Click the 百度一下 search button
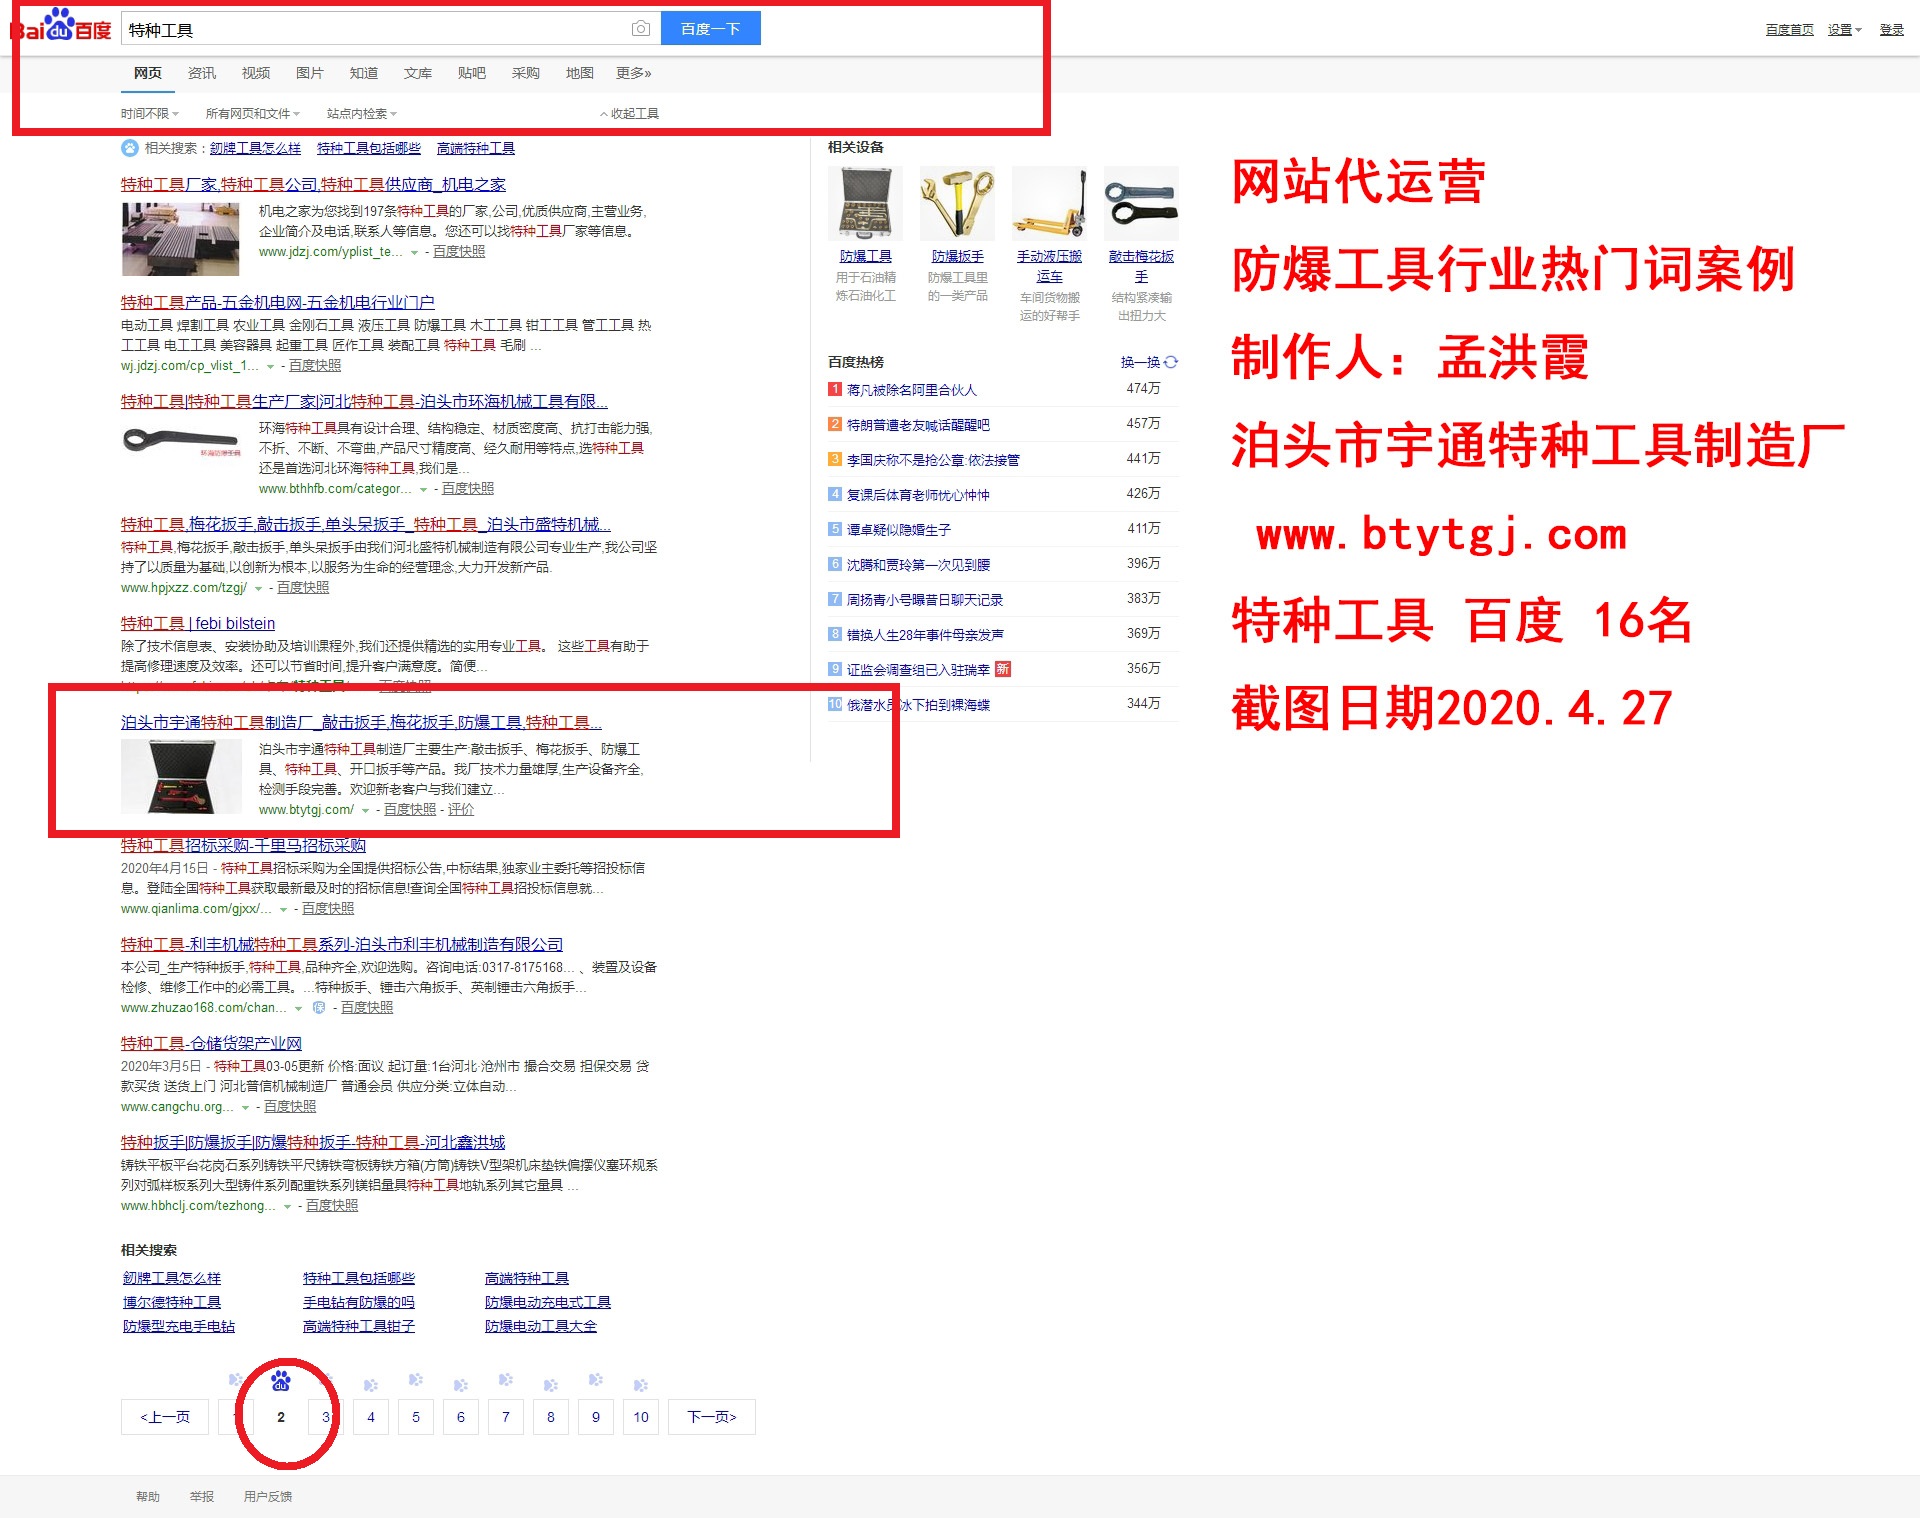The width and height of the screenshot is (1920, 1518). (710, 29)
